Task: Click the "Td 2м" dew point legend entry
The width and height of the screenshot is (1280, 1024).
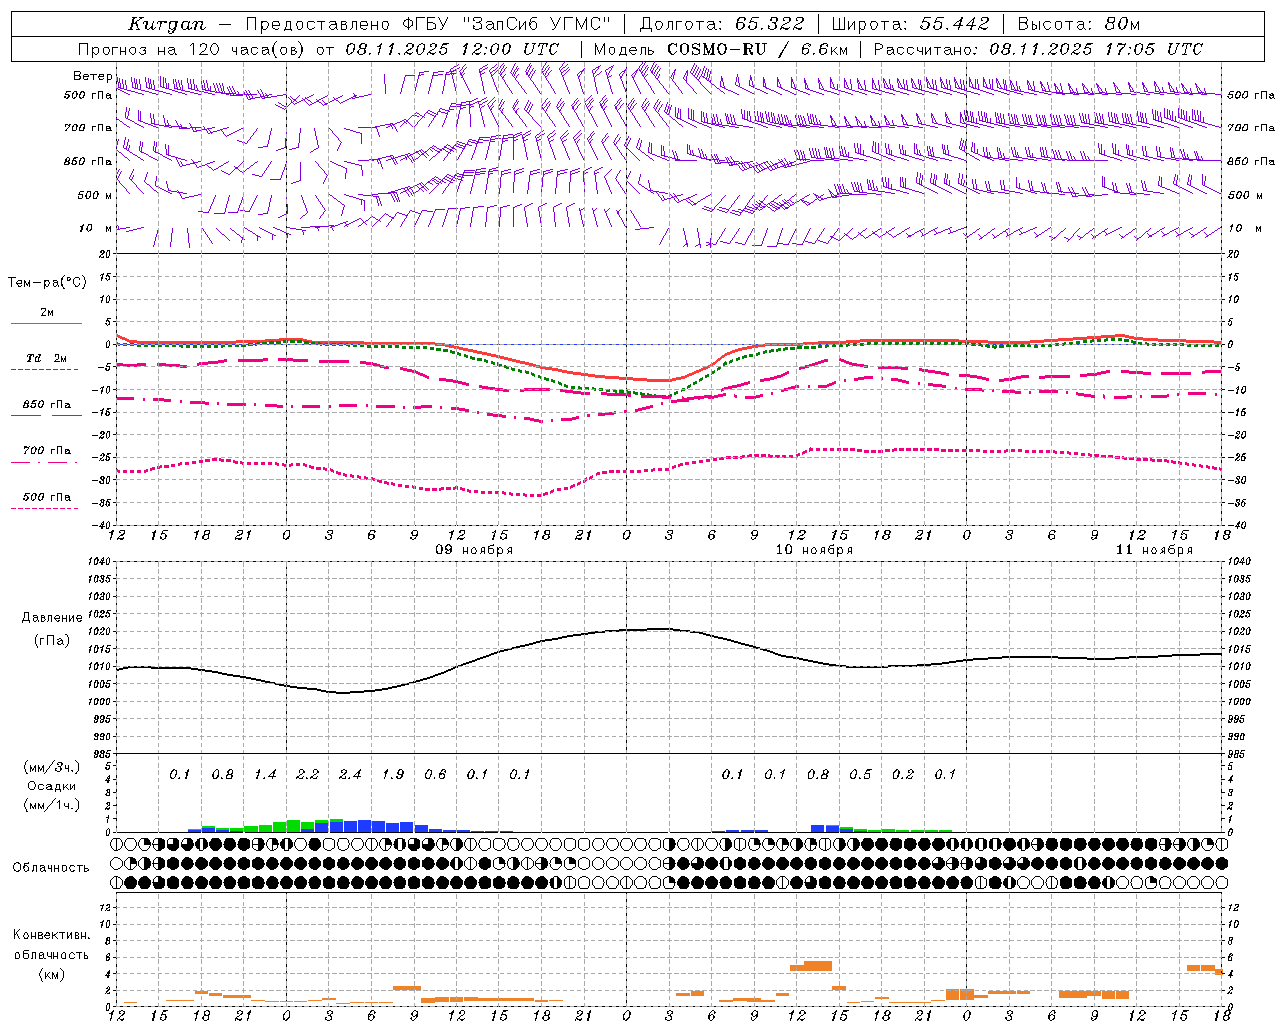Action: [x=47, y=358]
